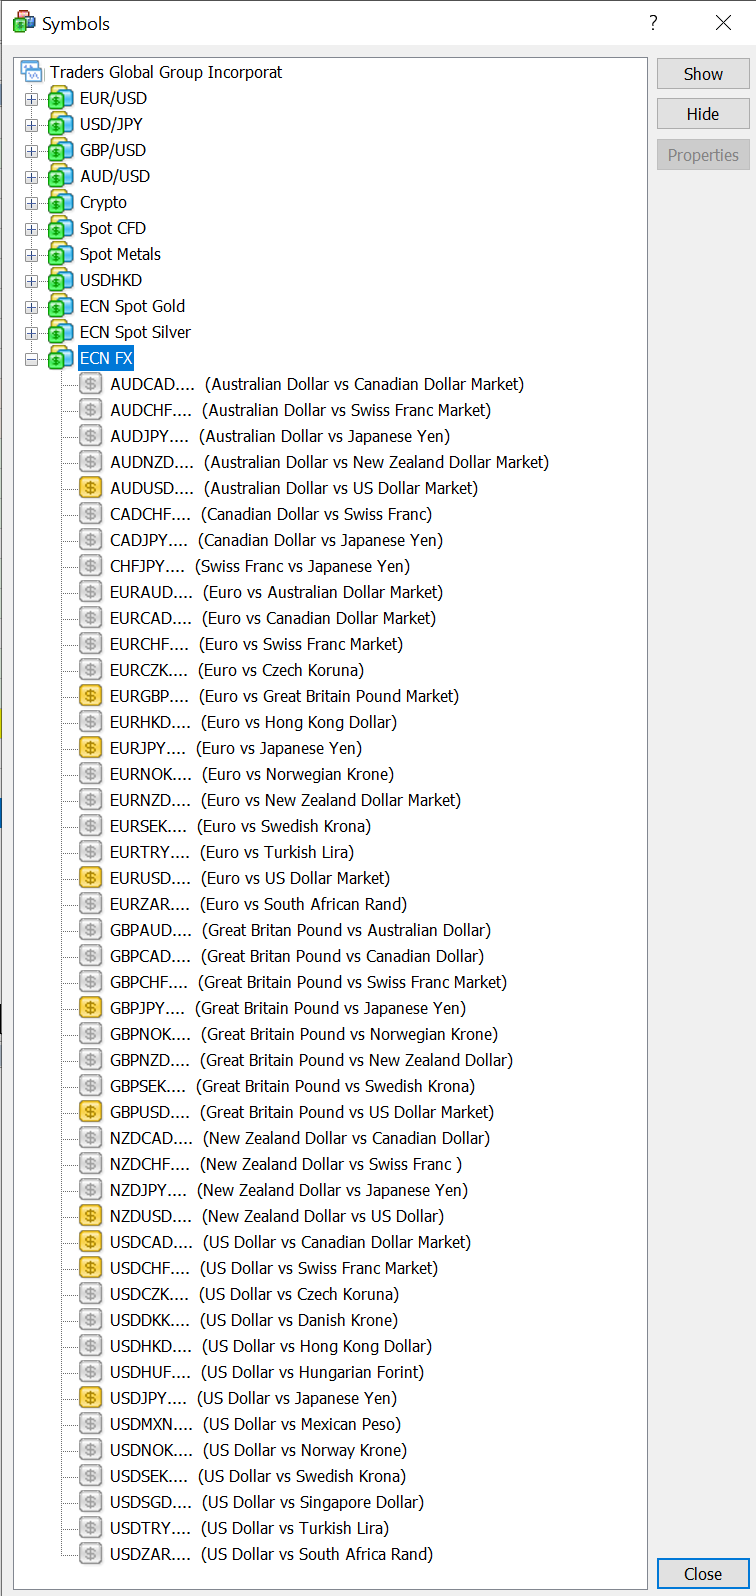The width and height of the screenshot is (756, 1596).
Task: Select the AUDNZD symbol row
Action: pyautogui.click(x=330, y=462)
